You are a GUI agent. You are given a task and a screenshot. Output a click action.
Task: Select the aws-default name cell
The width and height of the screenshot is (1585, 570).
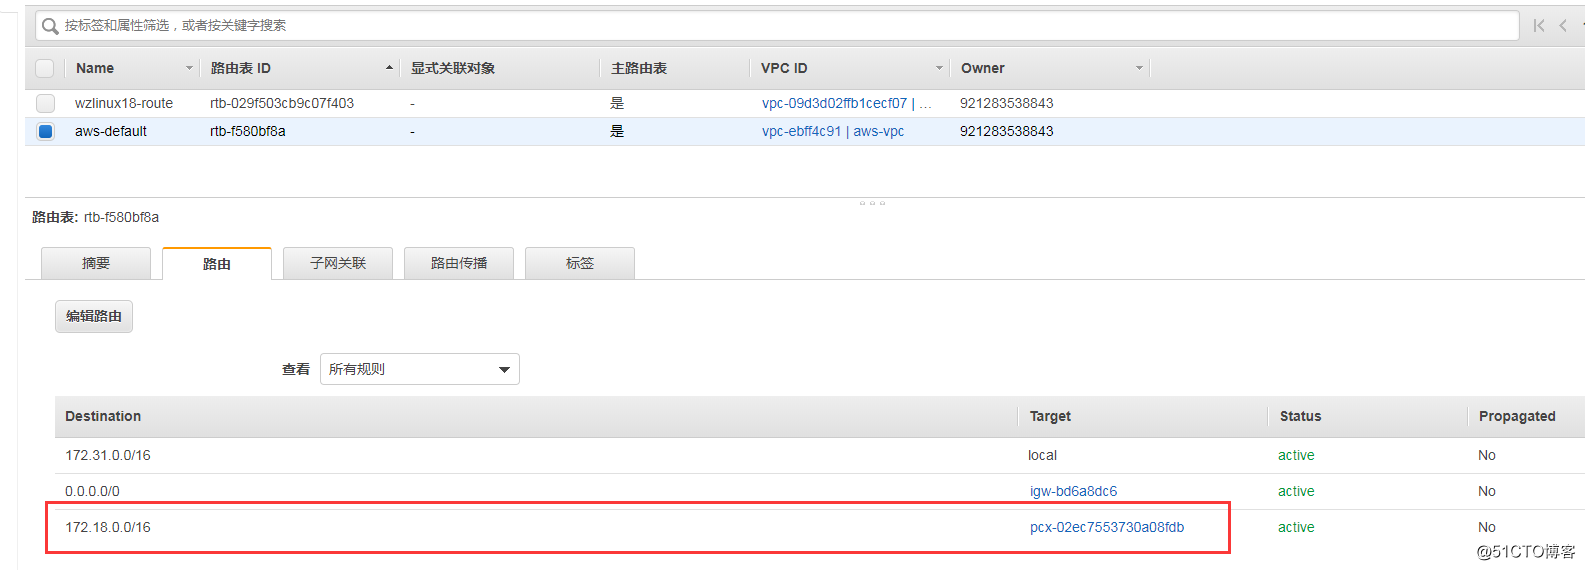tap(111, 131)
